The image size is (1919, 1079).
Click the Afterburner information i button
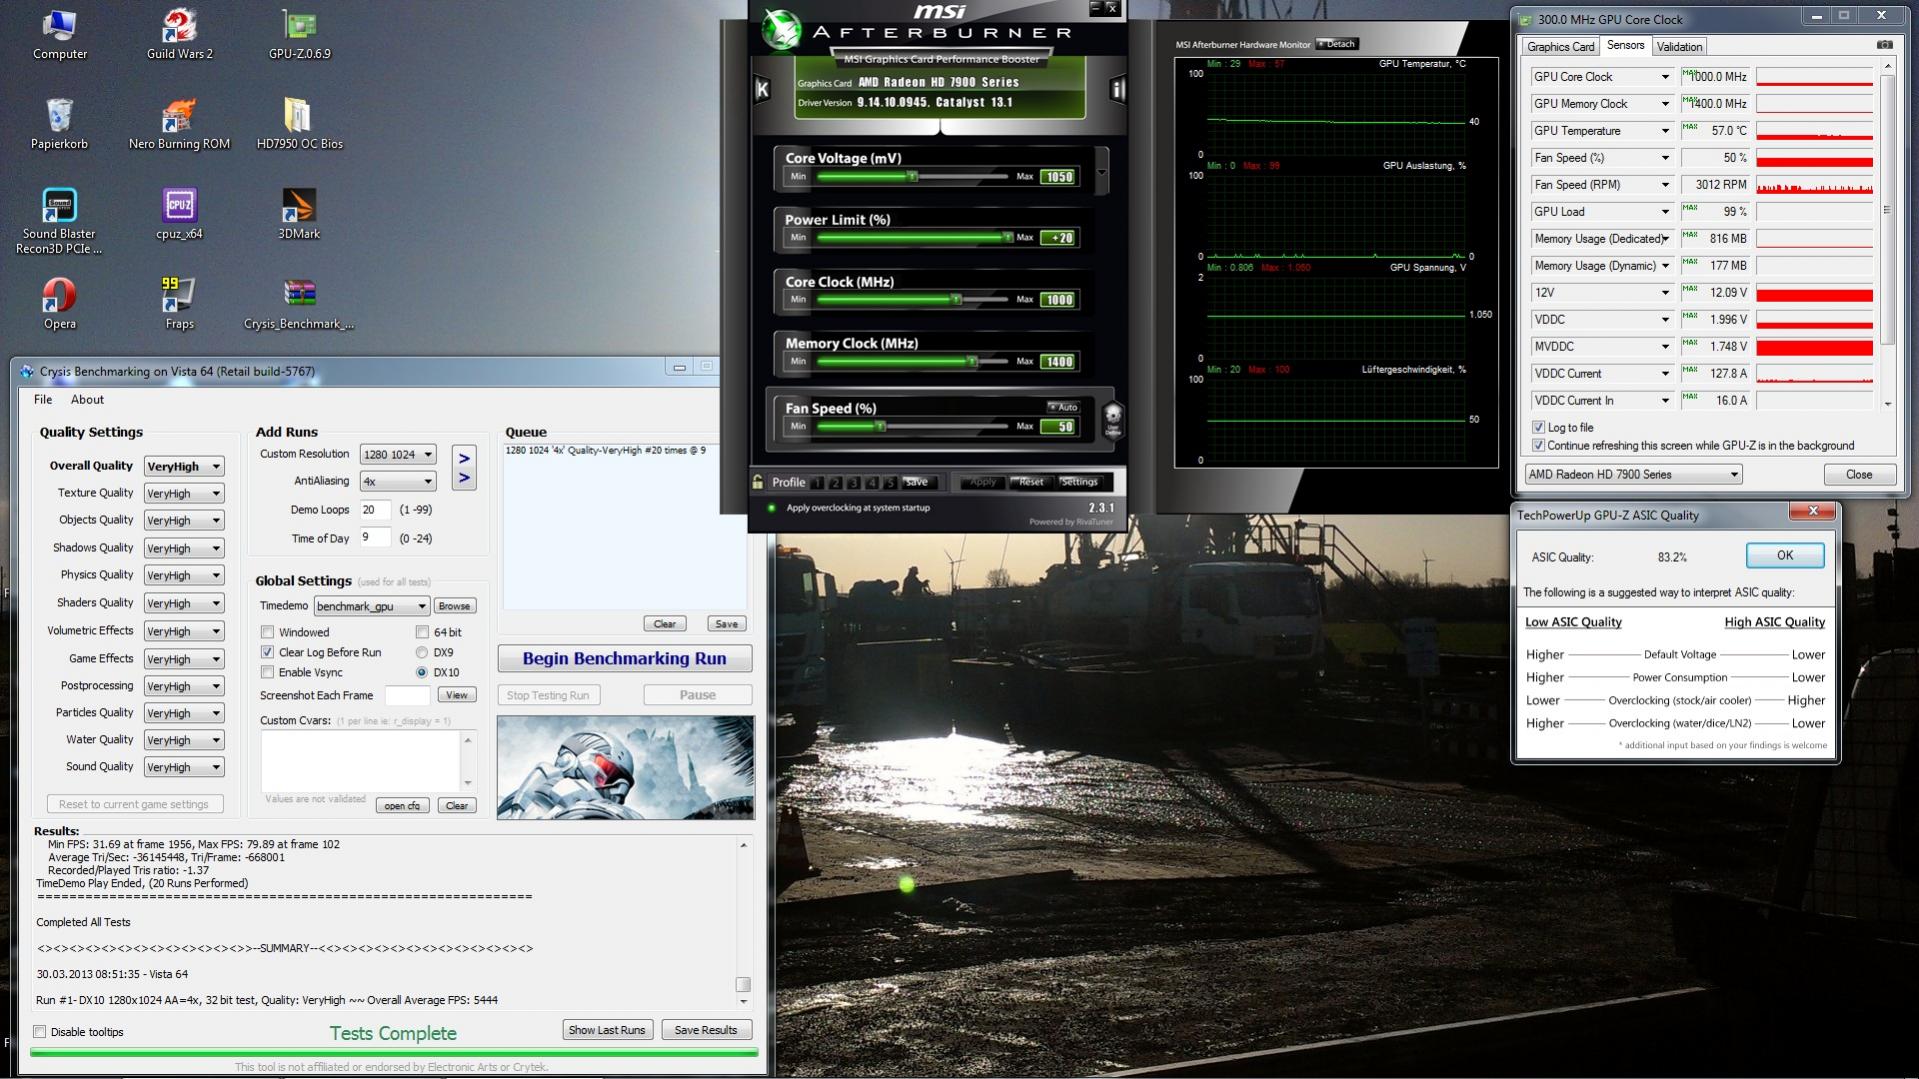[1117, 89]
